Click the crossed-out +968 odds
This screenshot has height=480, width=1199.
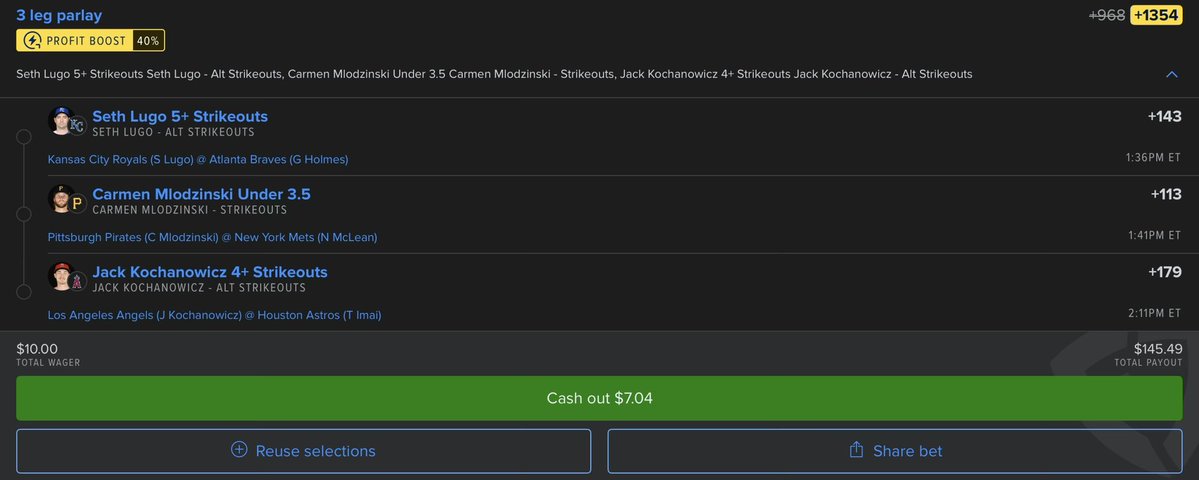(x=1106, y=15)
